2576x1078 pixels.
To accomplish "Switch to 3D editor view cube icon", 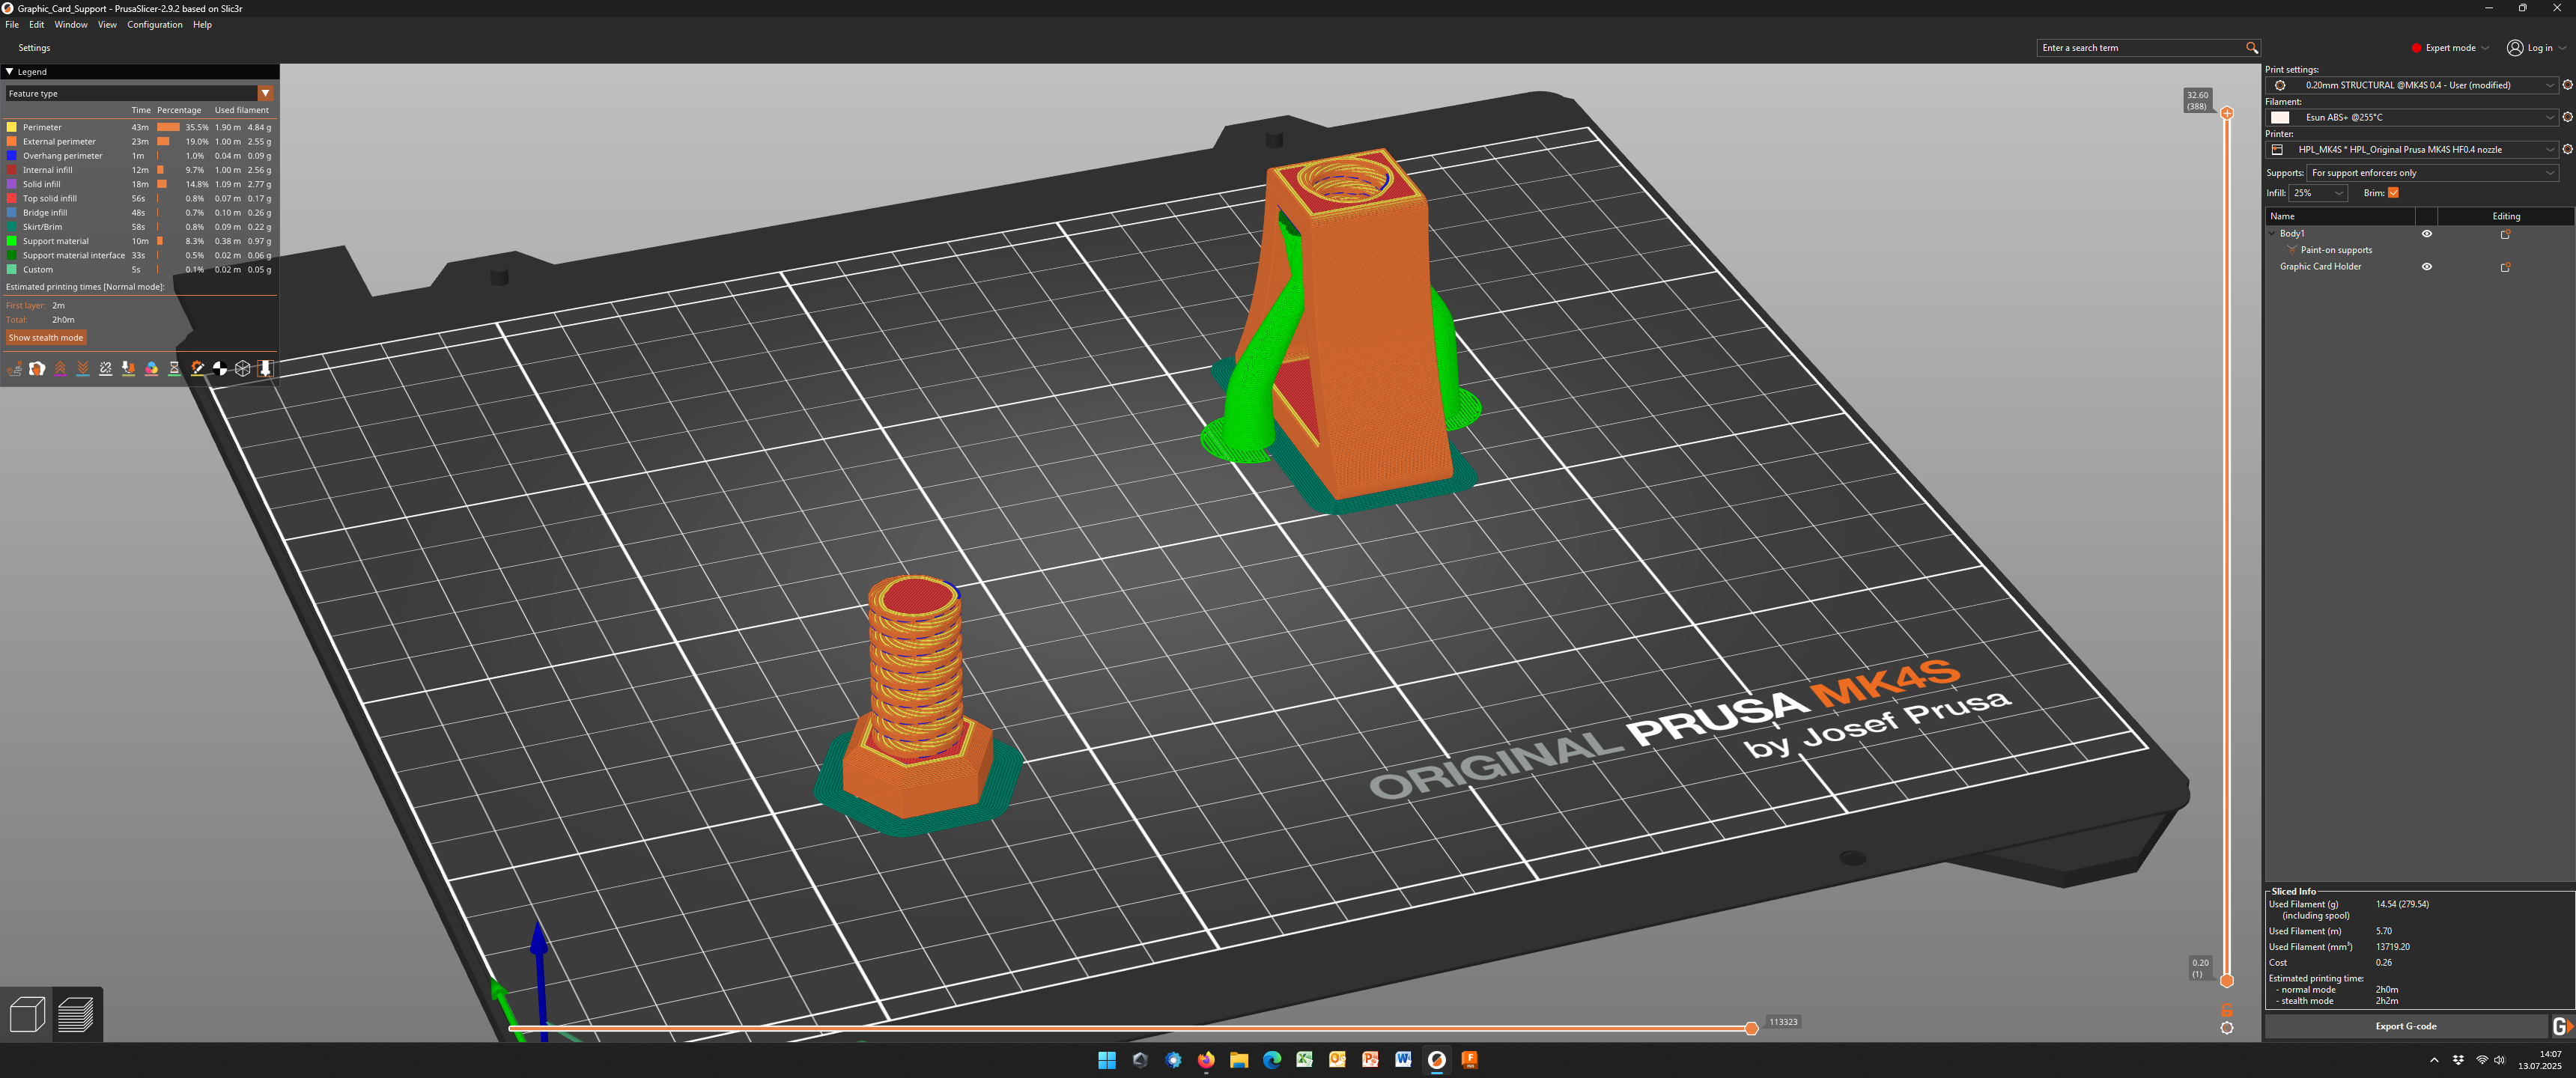I will (27, 1014).
